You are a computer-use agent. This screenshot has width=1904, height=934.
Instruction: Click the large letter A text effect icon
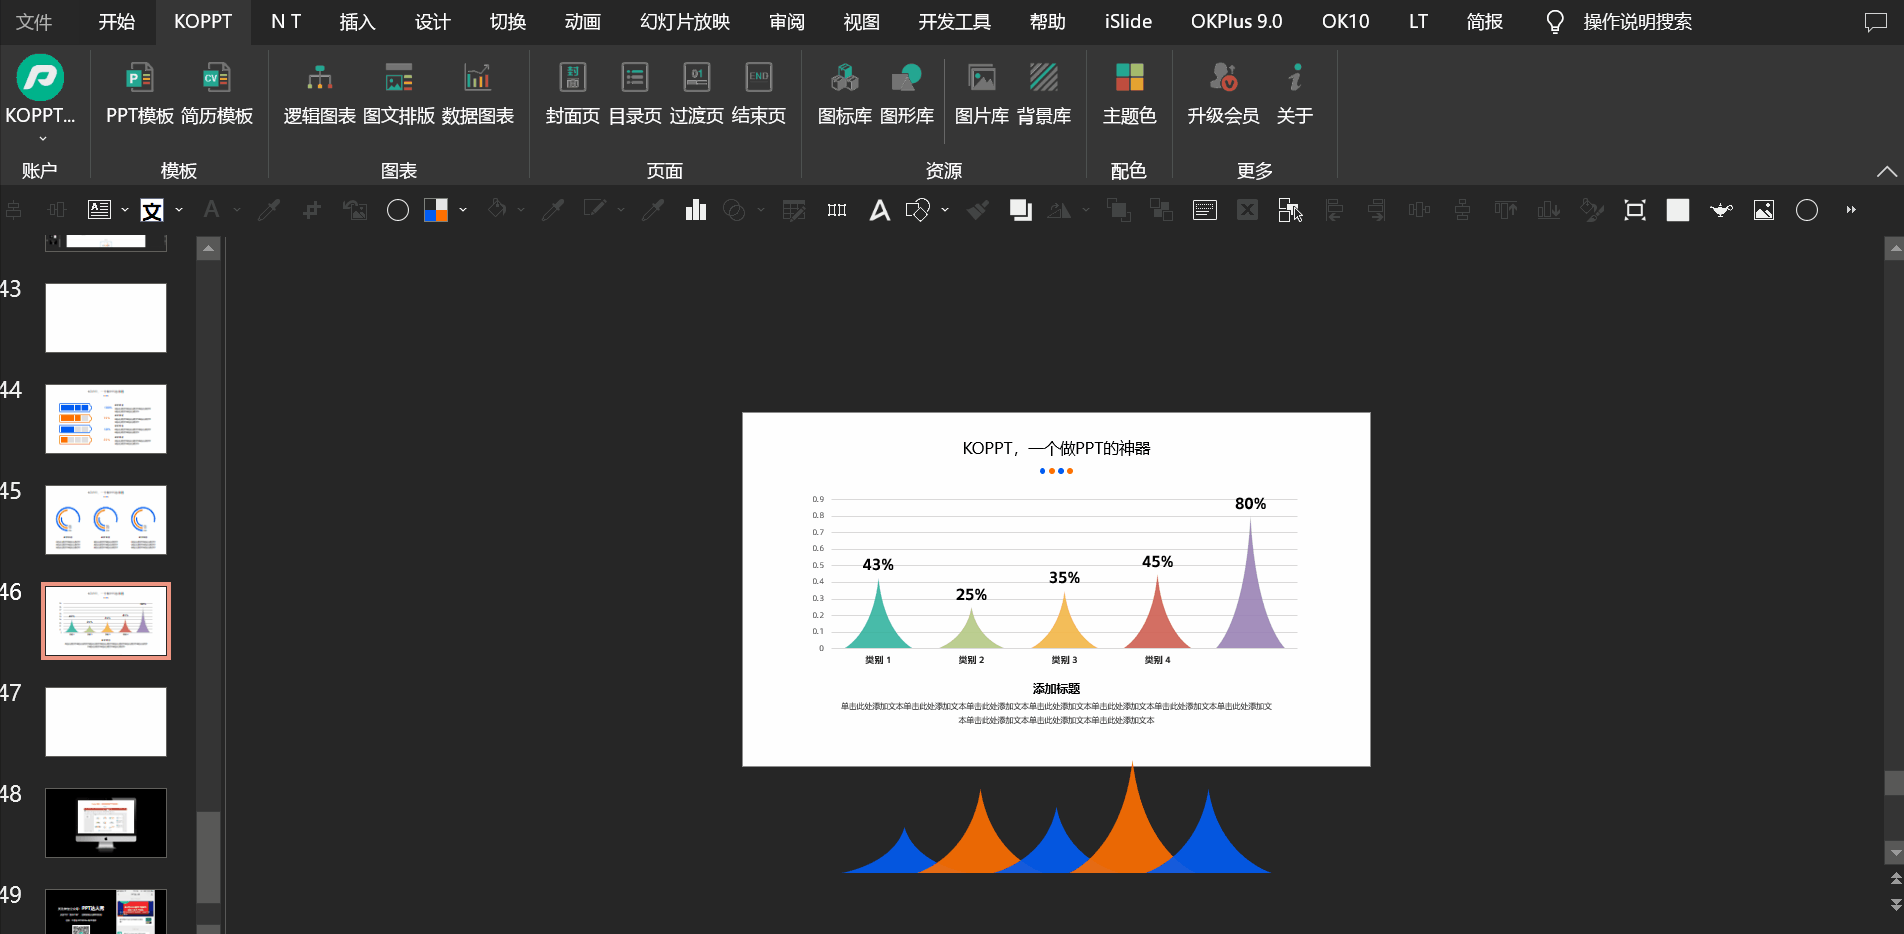(879, 210)
